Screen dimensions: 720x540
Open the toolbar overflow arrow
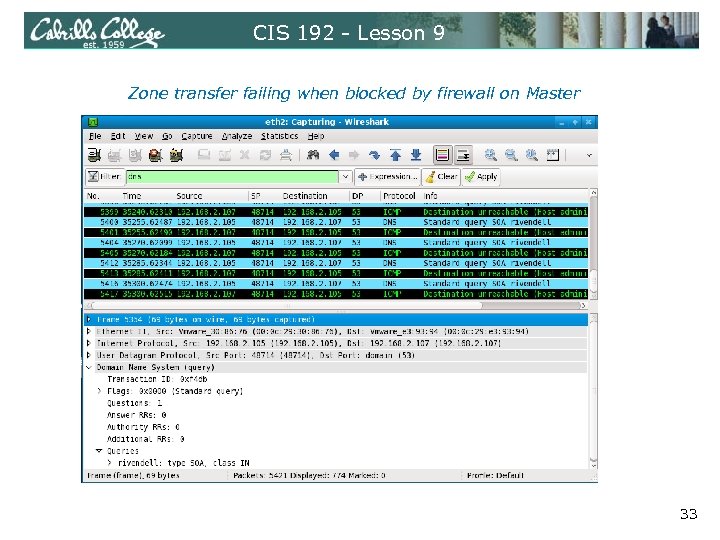tap(589, 156)
